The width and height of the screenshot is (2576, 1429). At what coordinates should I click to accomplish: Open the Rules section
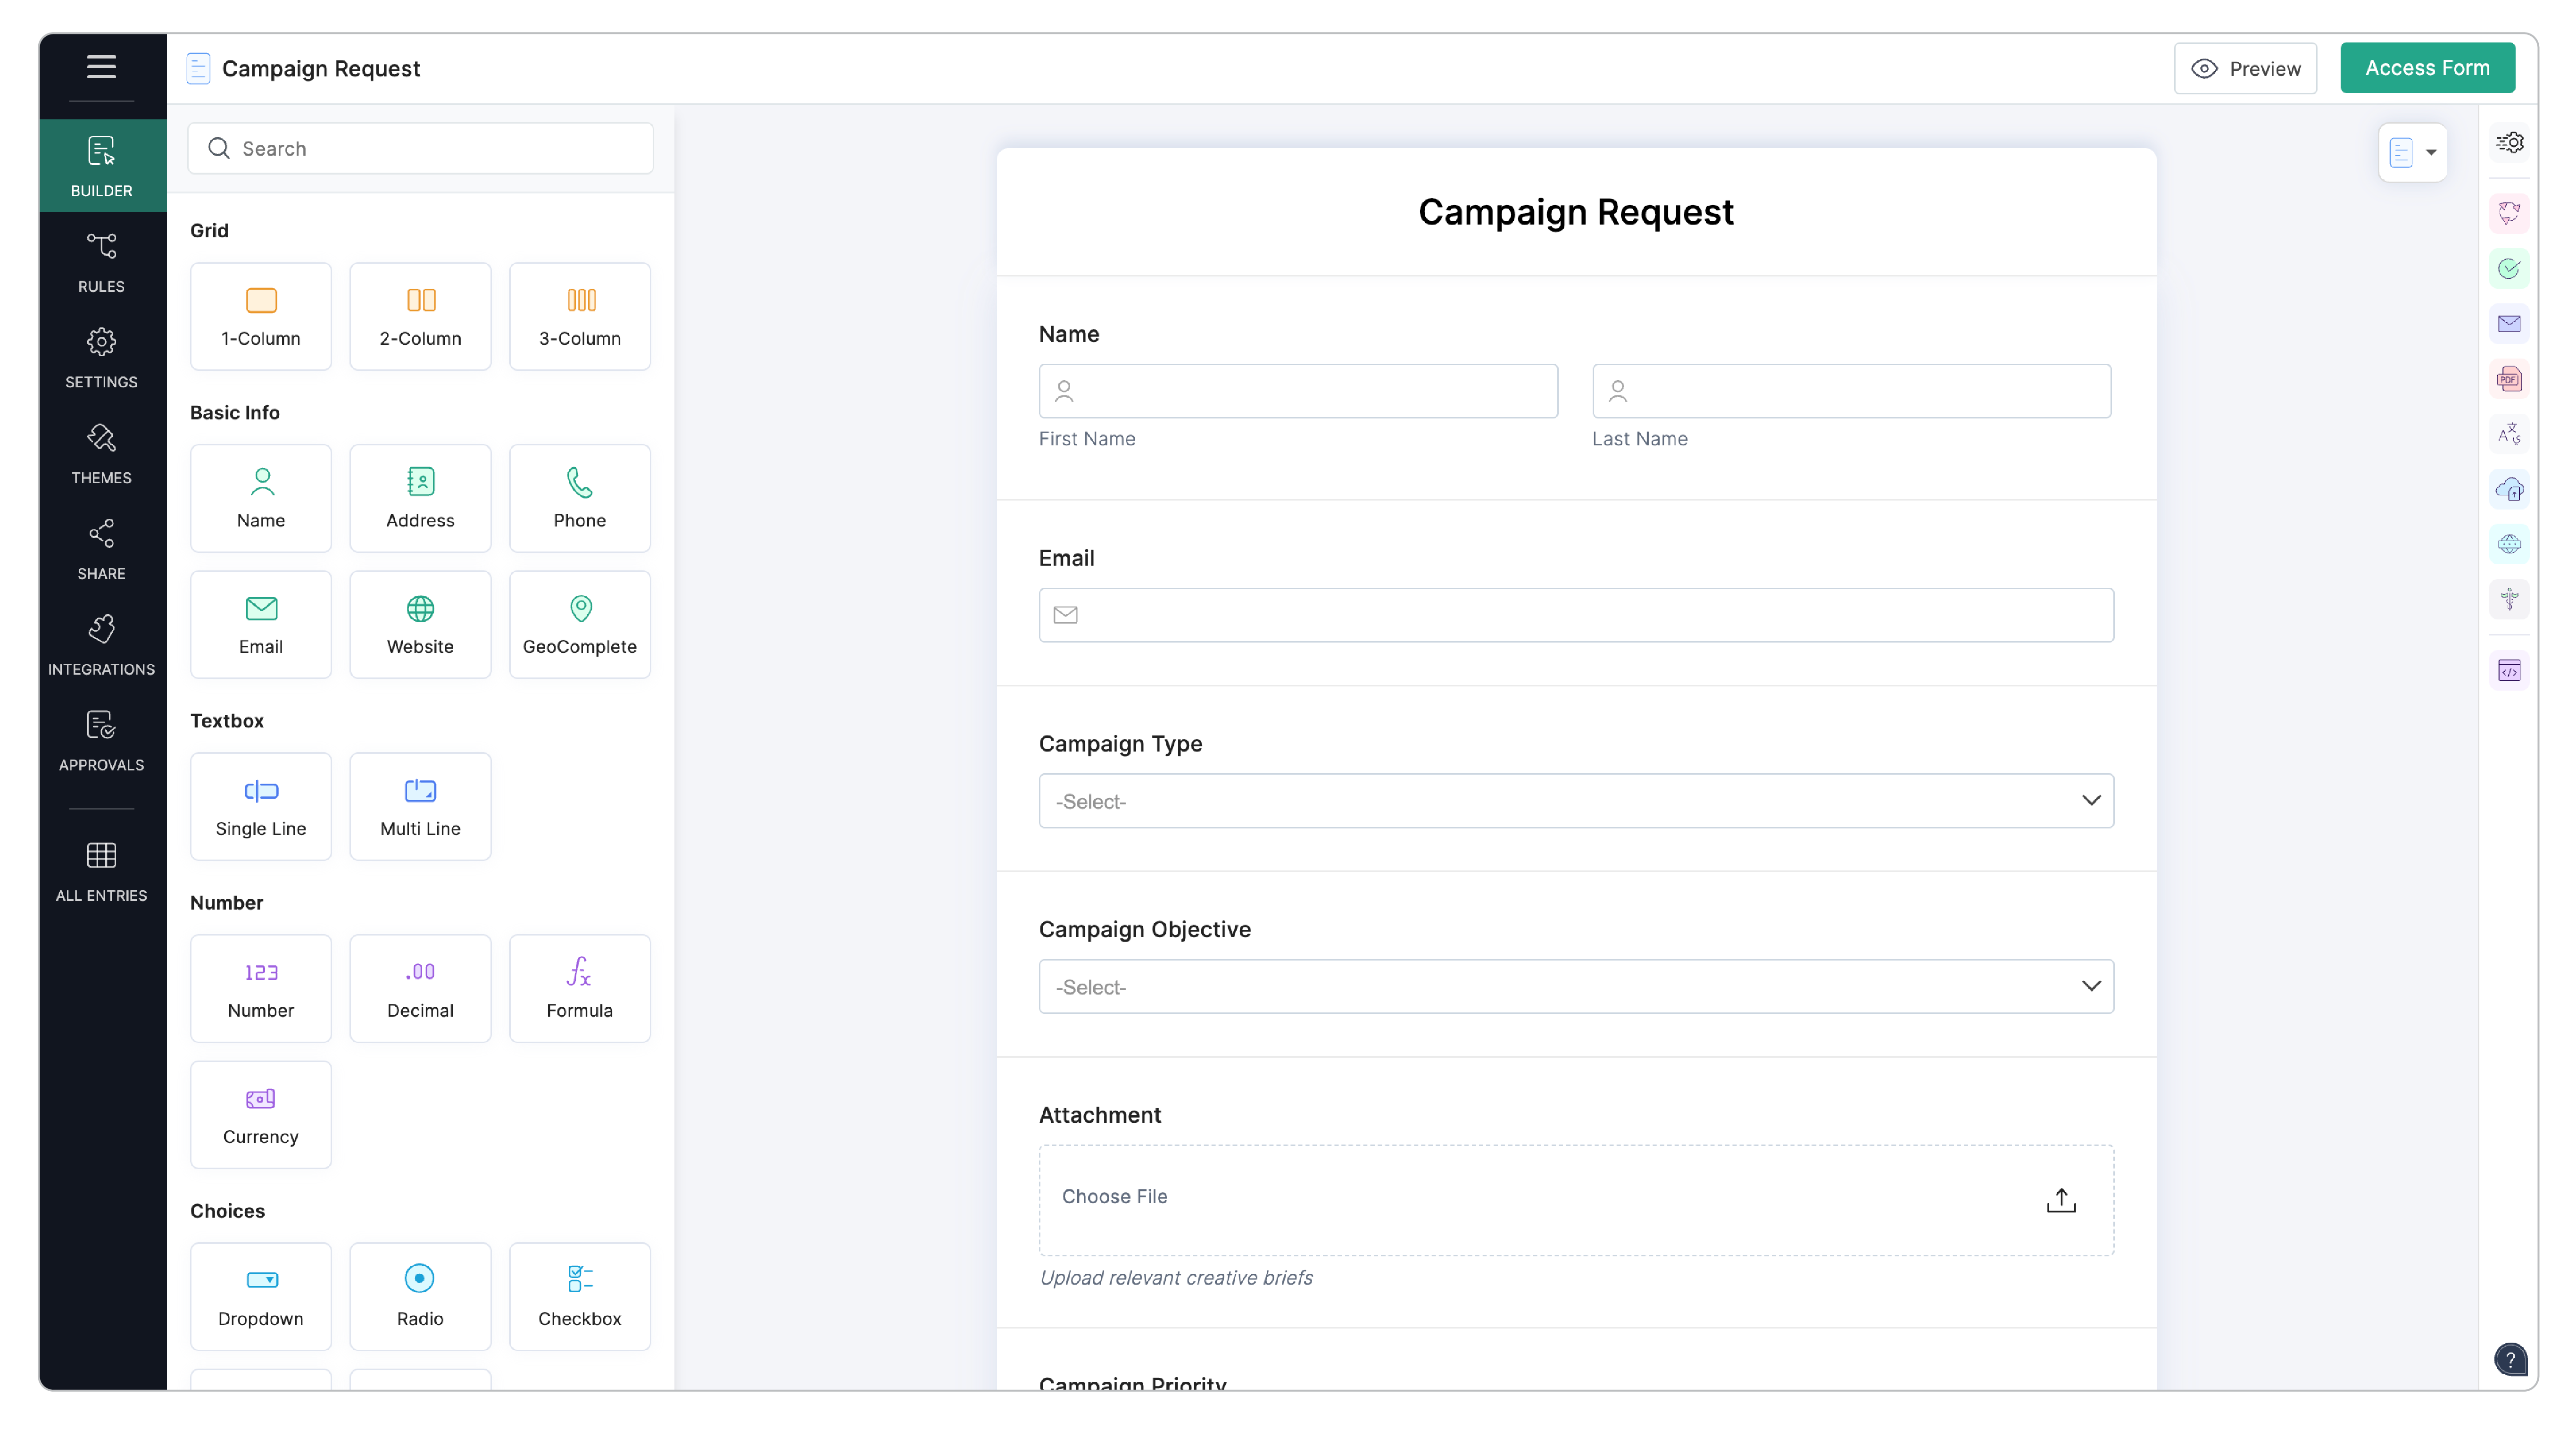click(101, 263)
